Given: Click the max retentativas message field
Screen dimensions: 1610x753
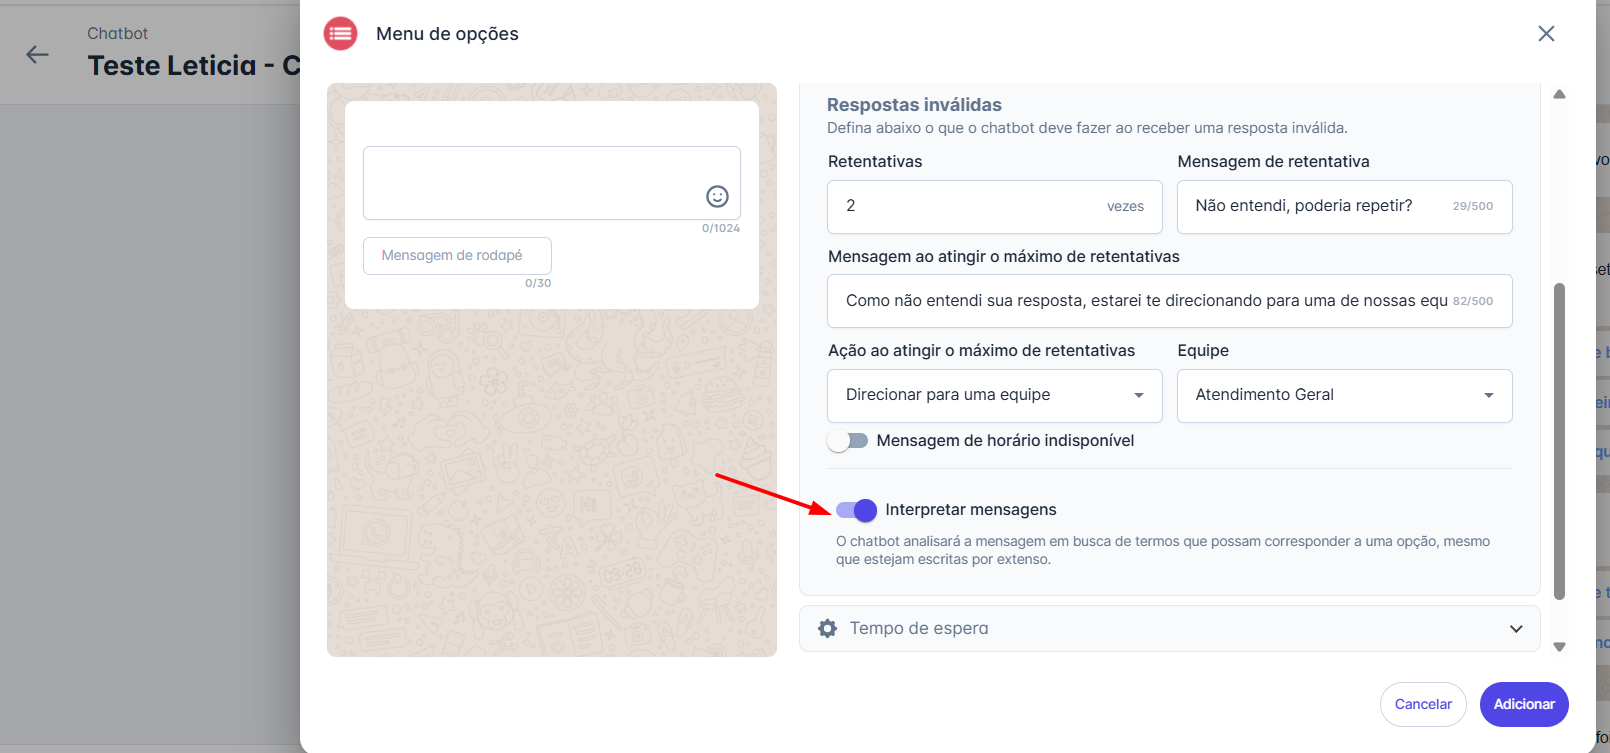Looking at the screenshot, I should (1145, 301).
